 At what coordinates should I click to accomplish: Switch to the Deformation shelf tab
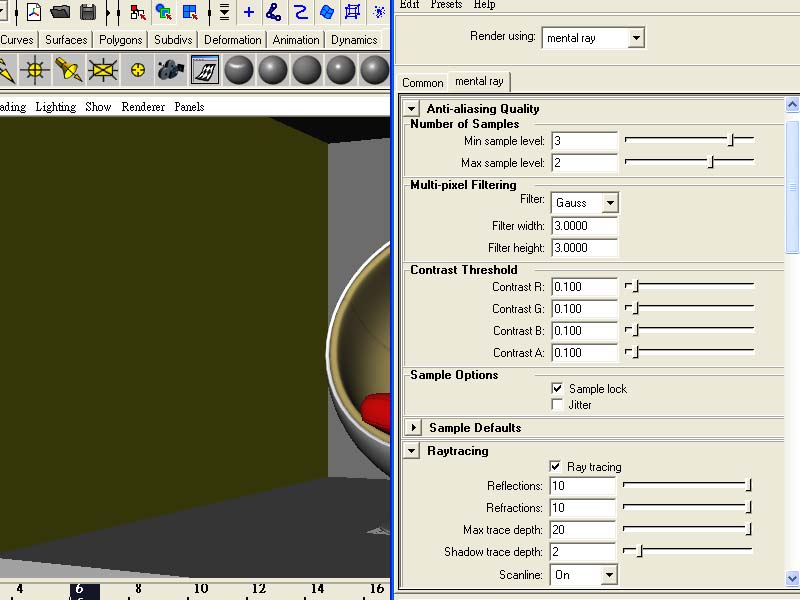[x=232, y=40]
